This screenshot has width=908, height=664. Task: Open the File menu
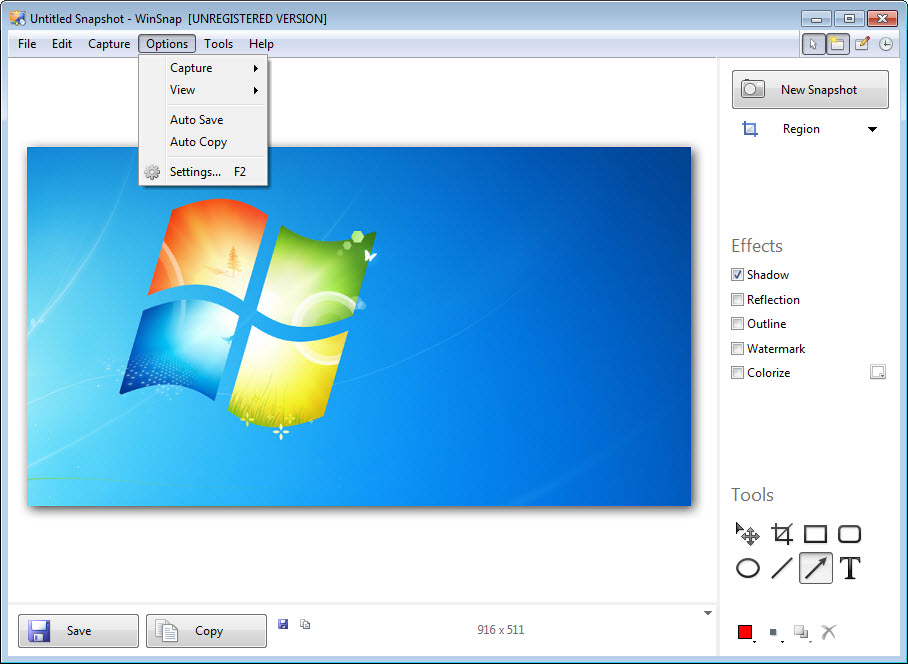click(27, 44)
